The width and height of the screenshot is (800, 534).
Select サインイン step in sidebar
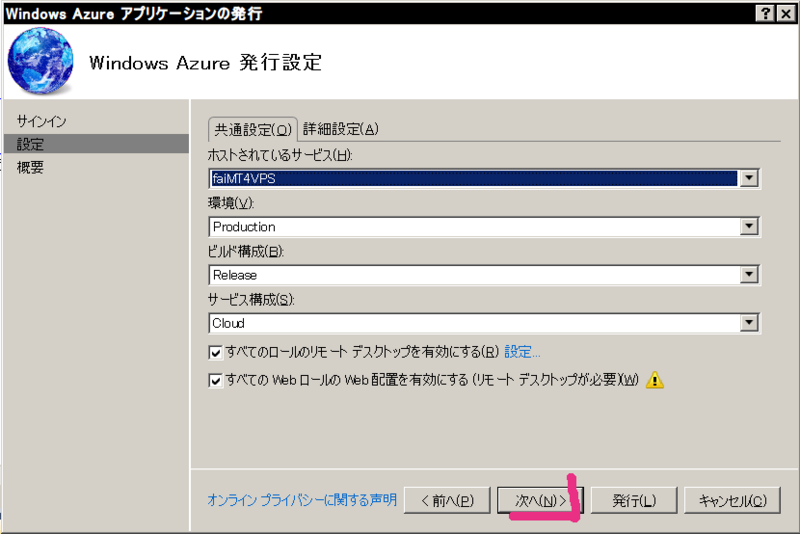[41, 121]
